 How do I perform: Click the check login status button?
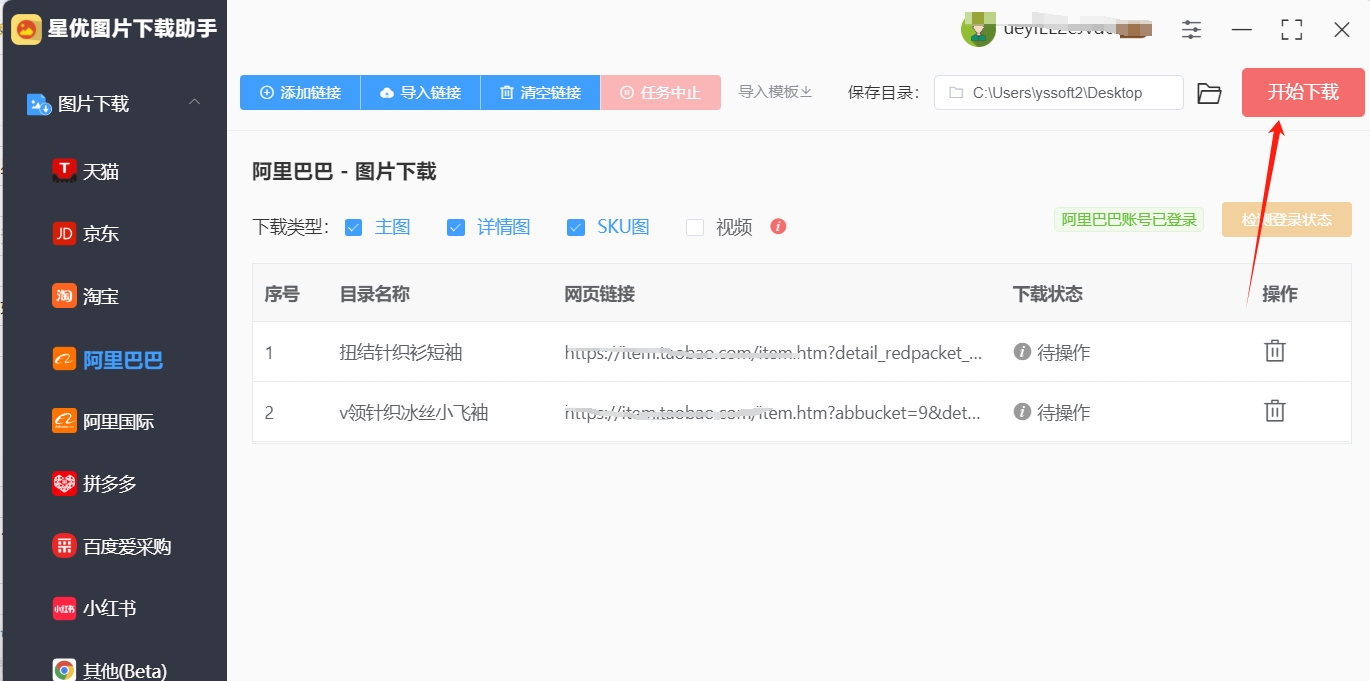[1287, 220]
